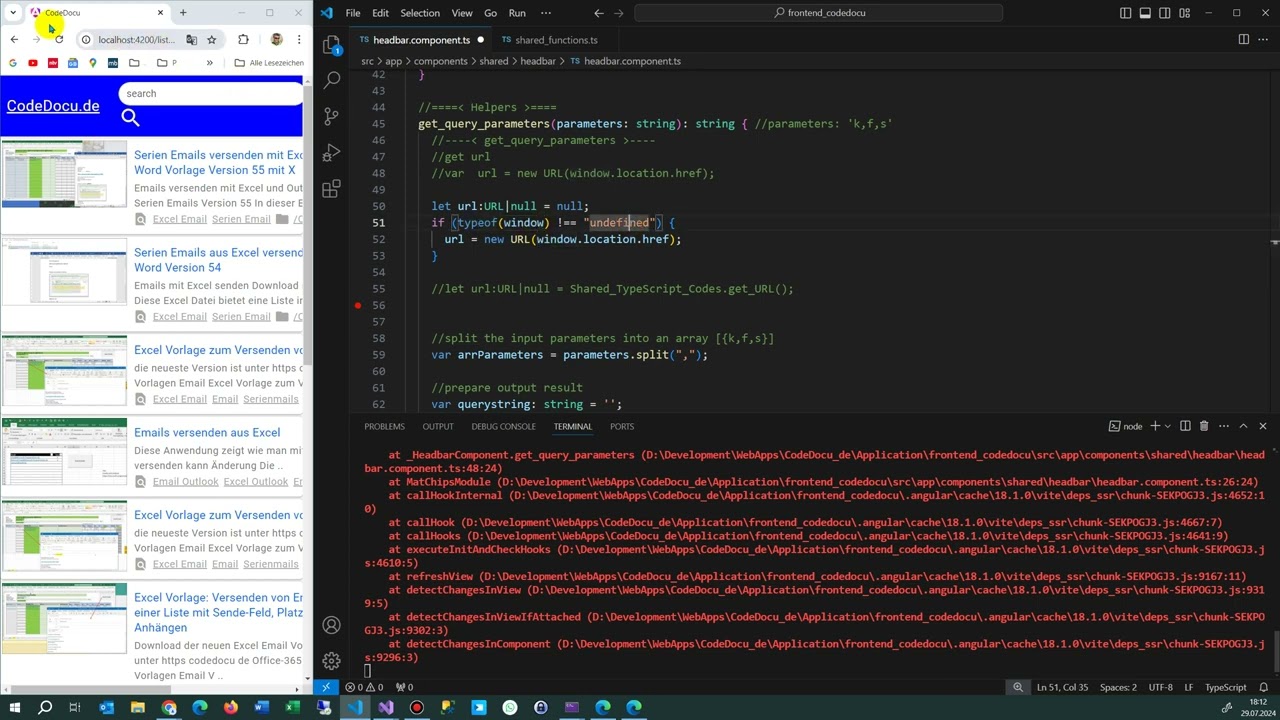Open the 'Alle Lesezeichen' bookmarks folder
1280x720 pixels.
269,63
